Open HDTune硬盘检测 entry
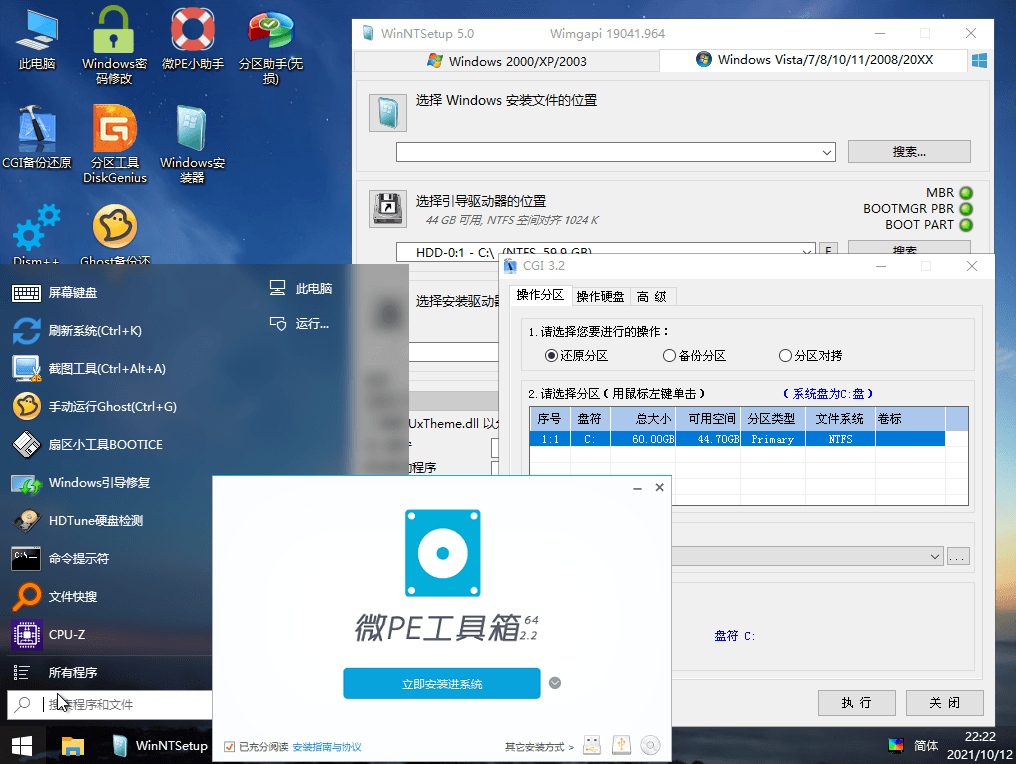This screenshot has height=764, width=1016. coord(78,520)
